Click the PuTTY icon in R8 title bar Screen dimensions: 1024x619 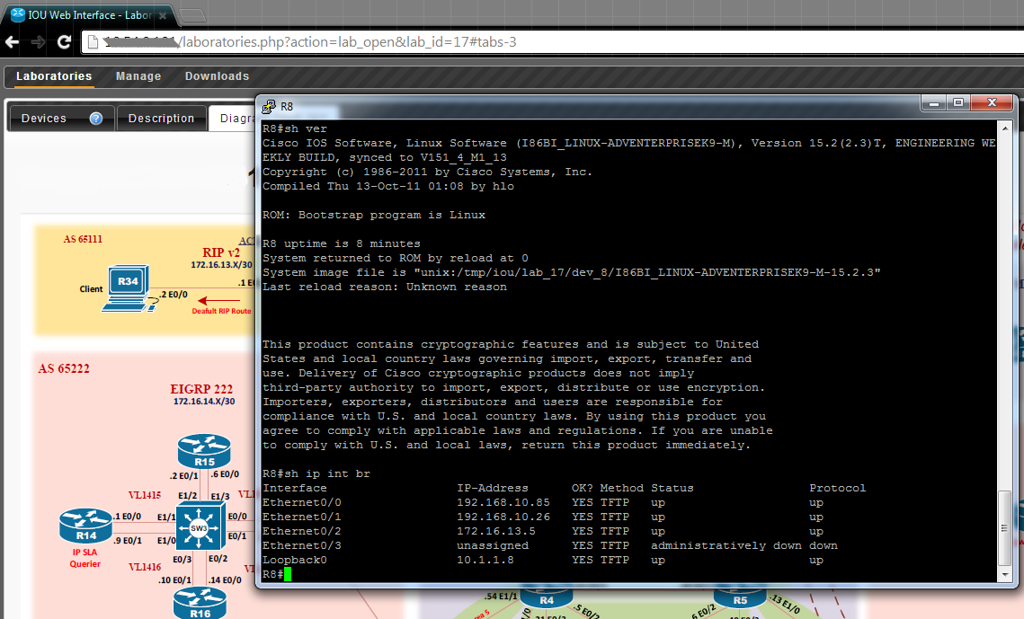(268, 106)
